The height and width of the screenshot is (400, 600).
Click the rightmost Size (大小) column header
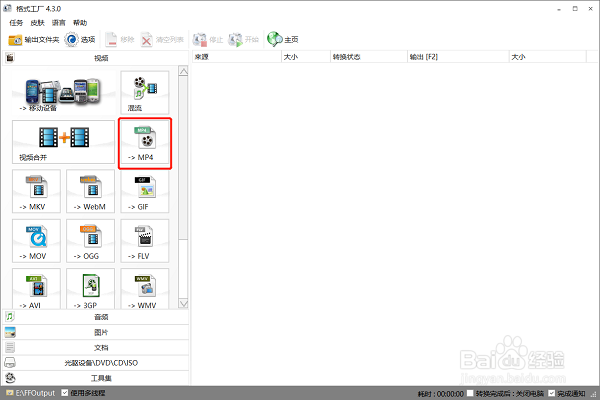pyautogui.click(x=548, y=57)
